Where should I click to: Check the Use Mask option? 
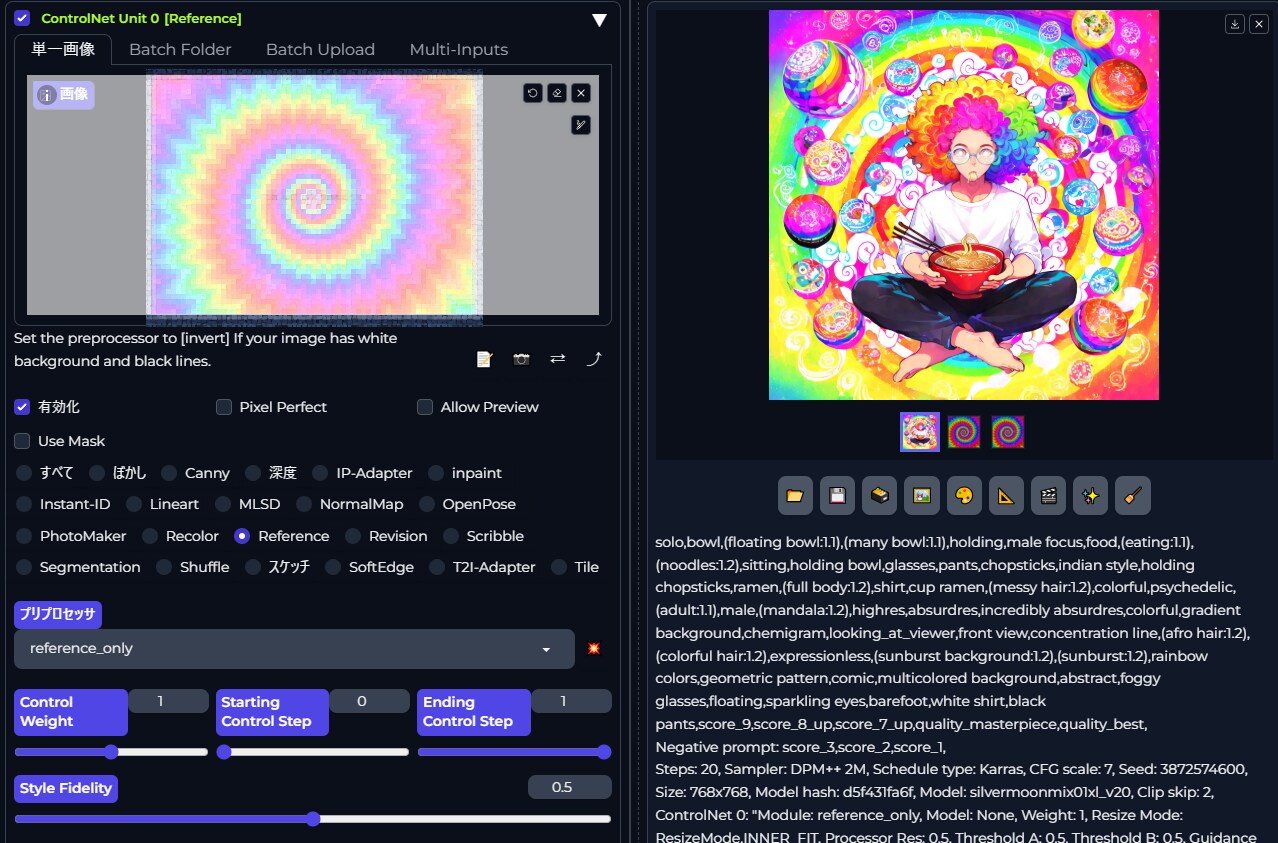22,441
